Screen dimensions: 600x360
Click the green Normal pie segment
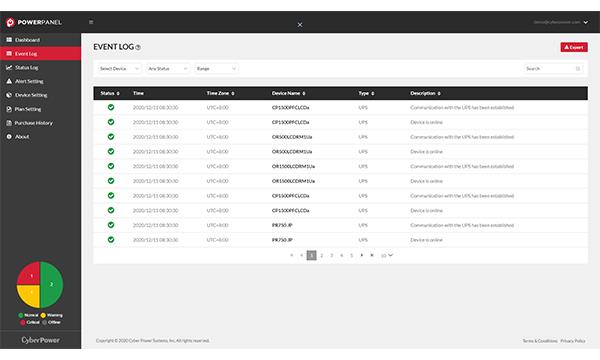52,285
